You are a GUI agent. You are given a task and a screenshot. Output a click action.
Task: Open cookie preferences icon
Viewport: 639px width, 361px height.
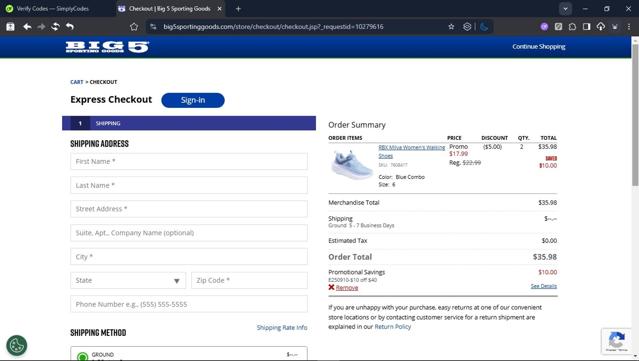click(x=17, y=346)
